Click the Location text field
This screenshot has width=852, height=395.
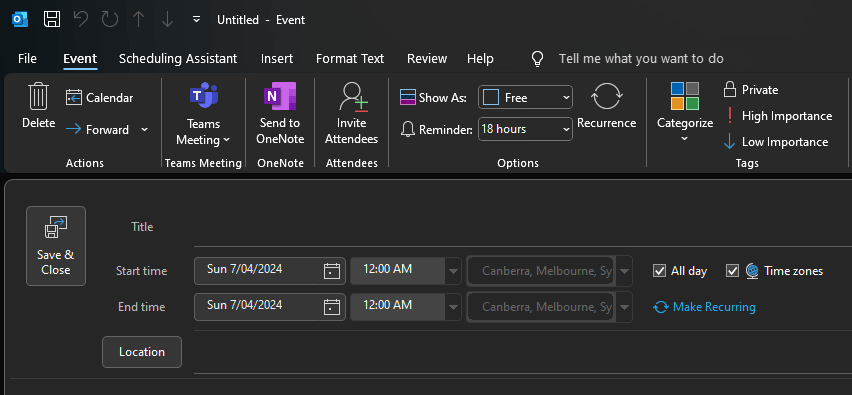point(523,352)
